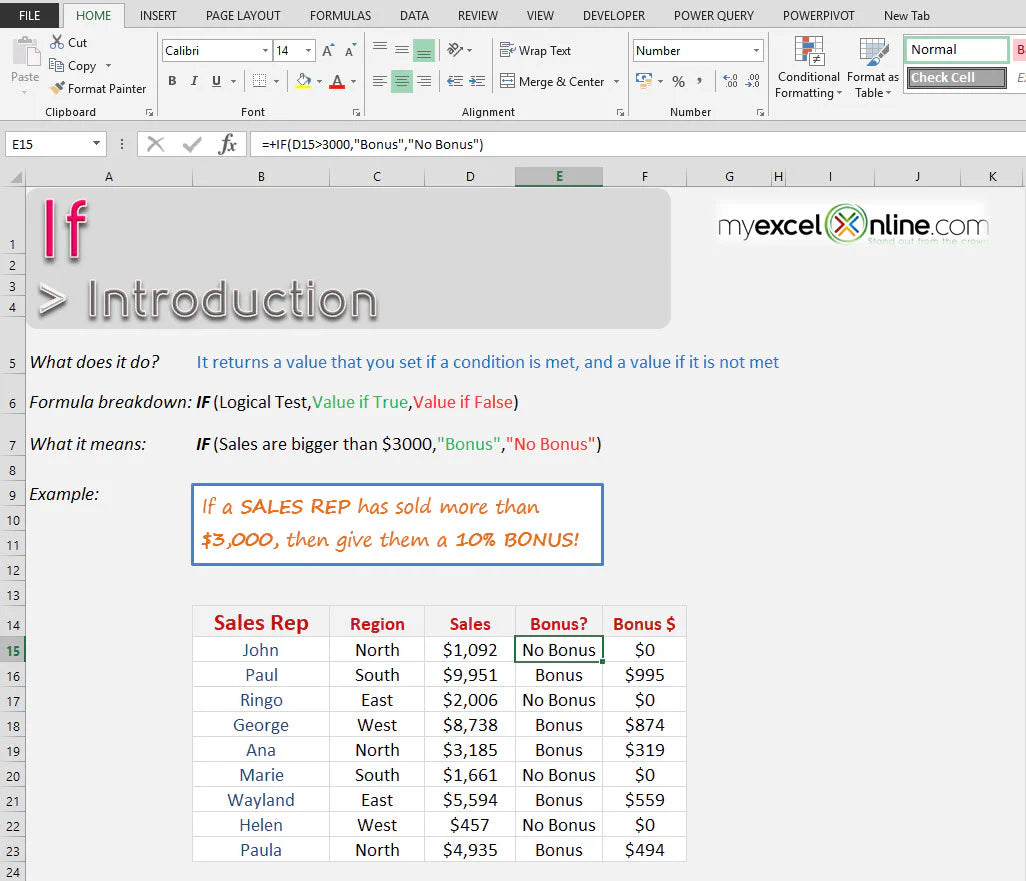Click the Format Painter tool
The width and height of the screenshot is (1026, 881).
point(98,89)
